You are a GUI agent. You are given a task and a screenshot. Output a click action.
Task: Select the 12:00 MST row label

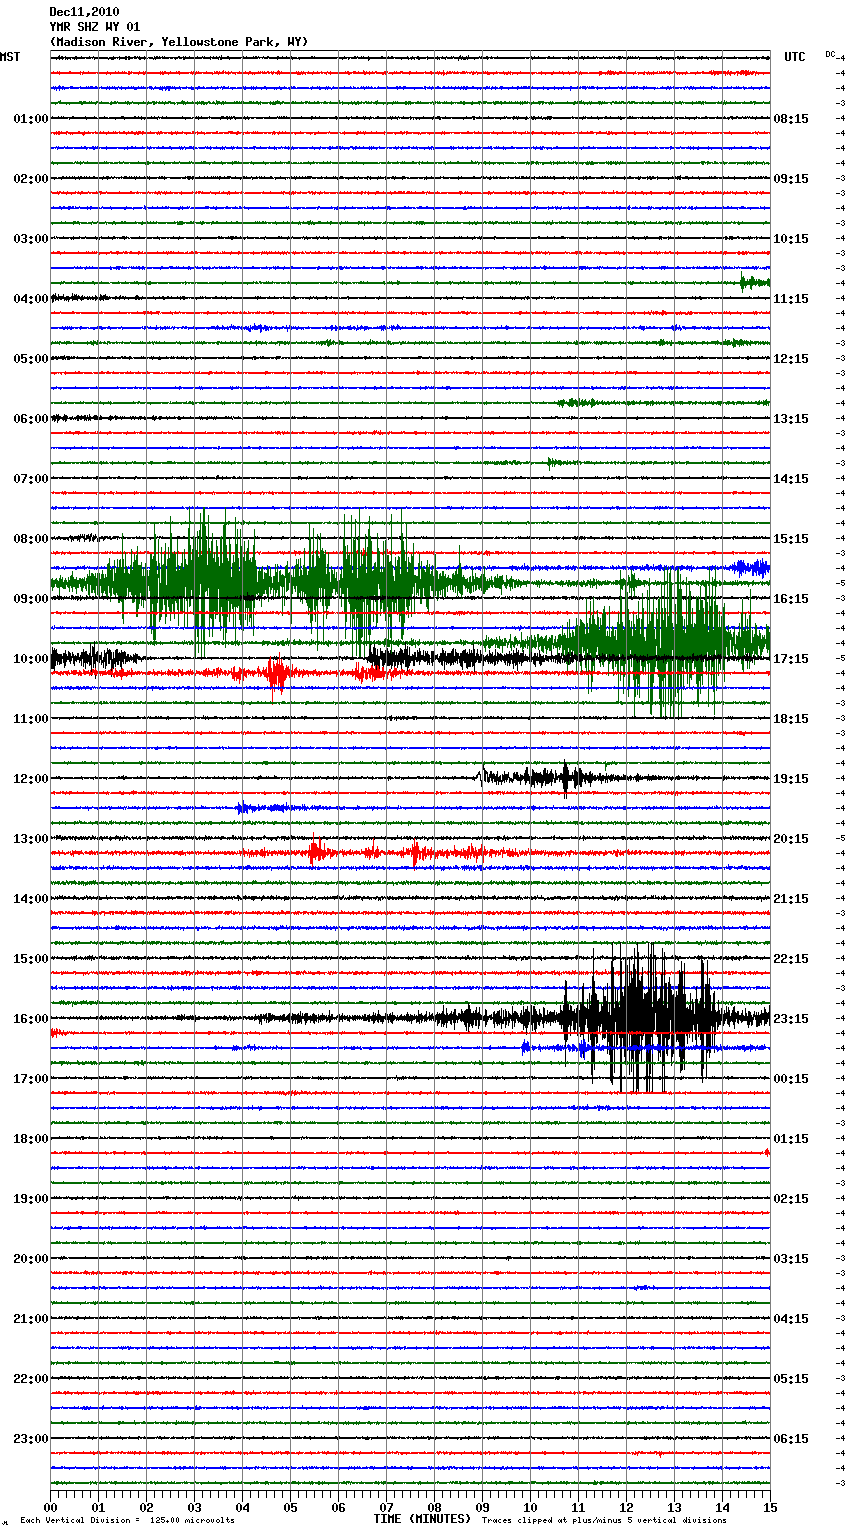[30, 779]
